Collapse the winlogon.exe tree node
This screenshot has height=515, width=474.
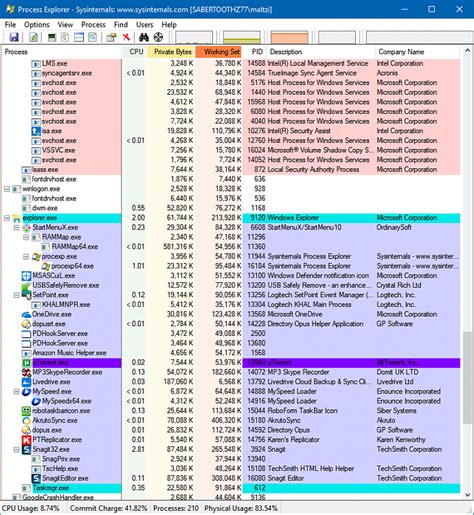point(7,189)
